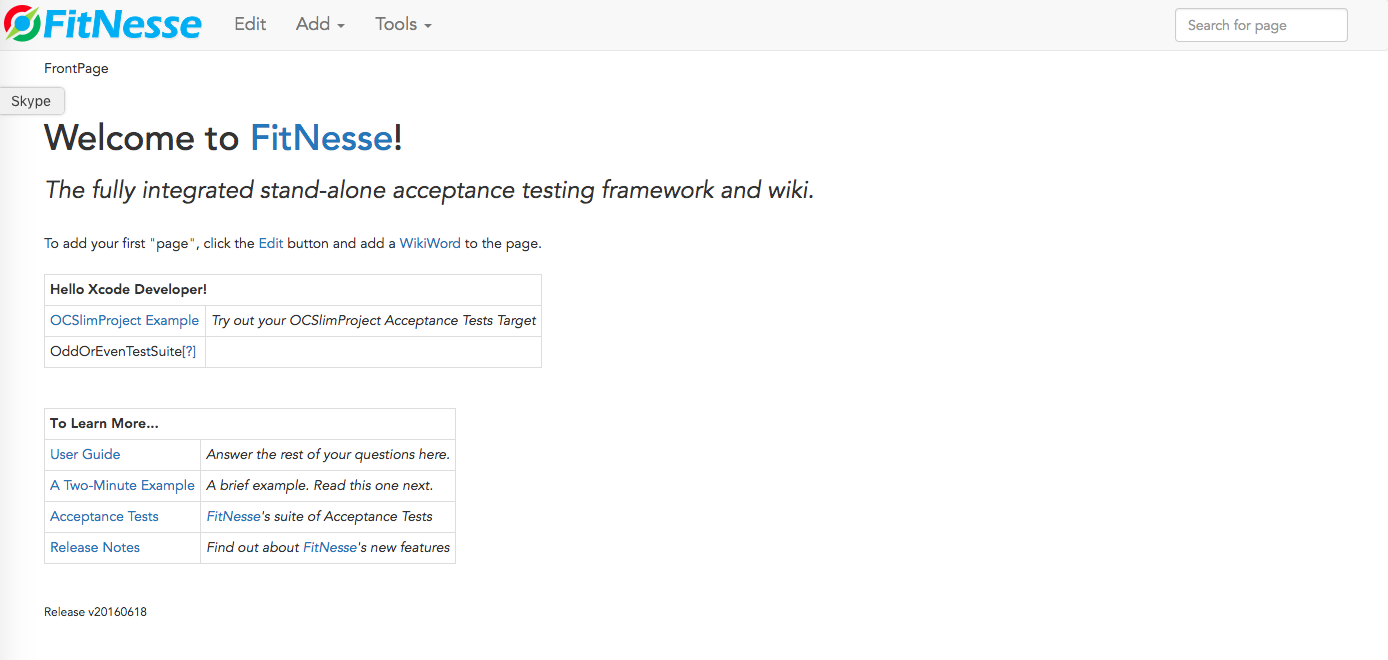Viewport: 1388px width, 660px height.
Task: Click the FitNesse wordmark text in header
Action: (123, 24)
